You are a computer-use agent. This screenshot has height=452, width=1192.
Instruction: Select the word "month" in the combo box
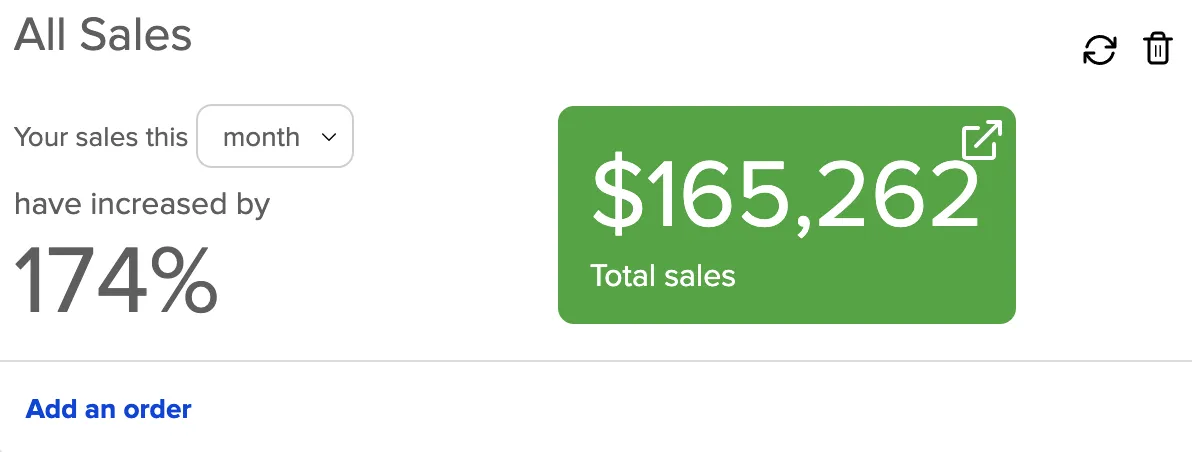[x=261, y=137]
